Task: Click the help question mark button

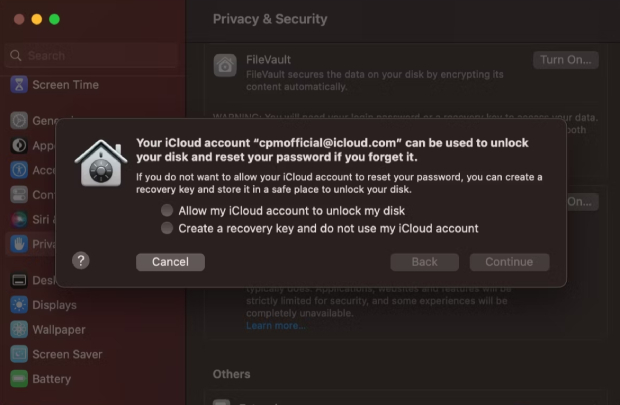Action: 81,261
